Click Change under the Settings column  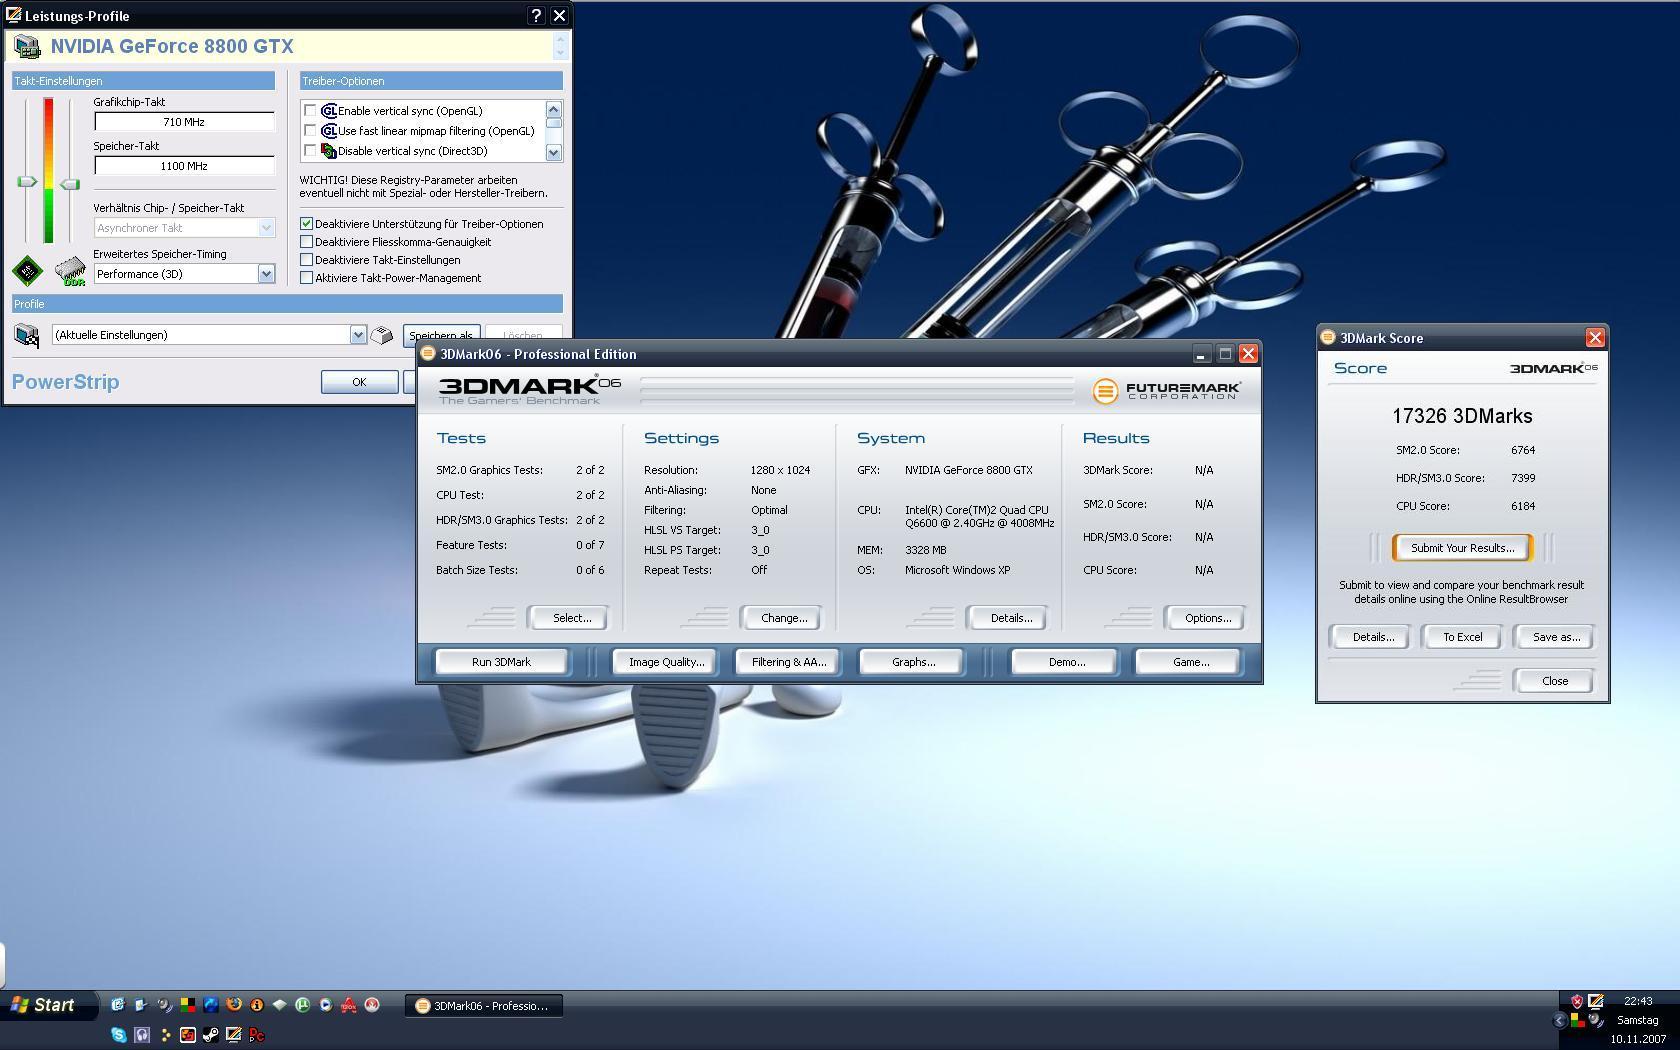tap(784, 618)
